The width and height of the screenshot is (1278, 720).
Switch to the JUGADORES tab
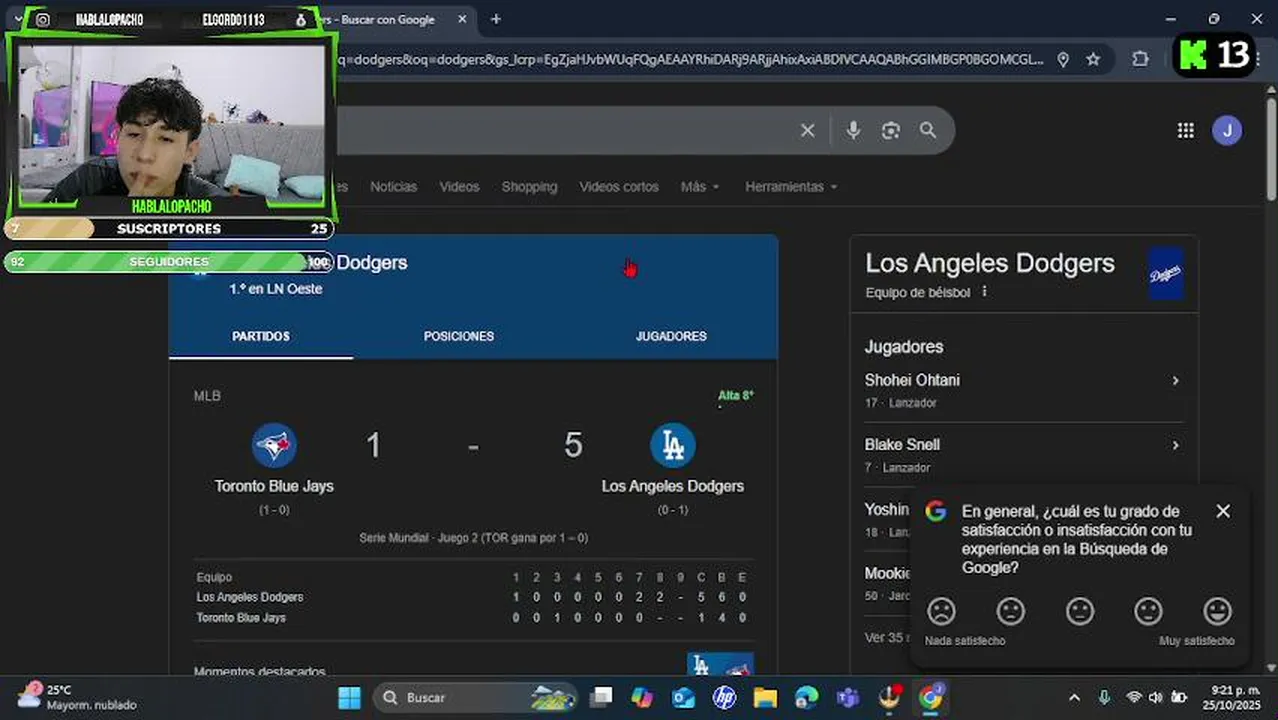tap(671, 336)
